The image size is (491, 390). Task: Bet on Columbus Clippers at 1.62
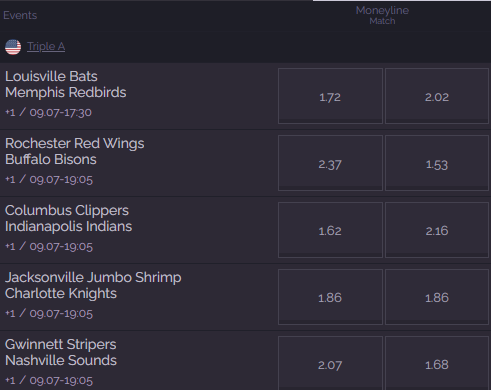pos(330,230)
